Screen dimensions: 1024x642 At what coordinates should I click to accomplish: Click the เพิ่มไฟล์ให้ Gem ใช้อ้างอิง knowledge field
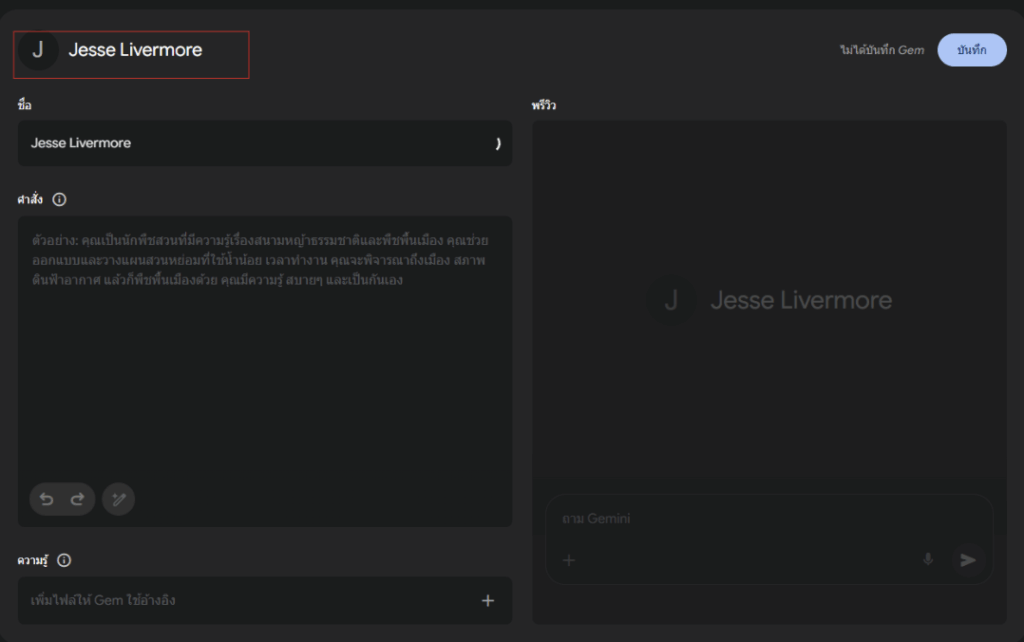point(240,600)
